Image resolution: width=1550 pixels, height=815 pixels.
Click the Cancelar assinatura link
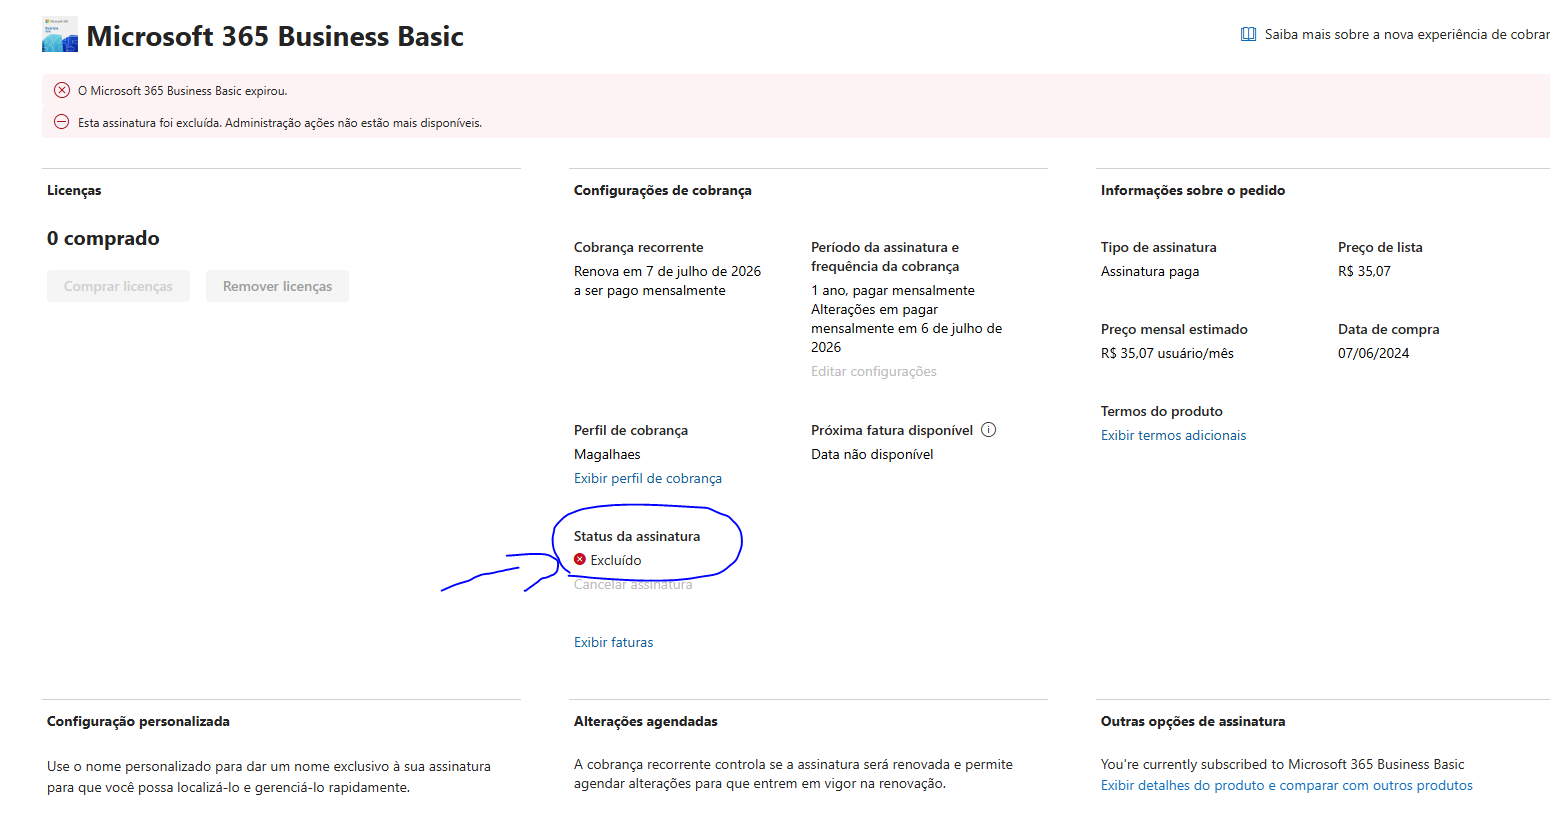point(633,584)
